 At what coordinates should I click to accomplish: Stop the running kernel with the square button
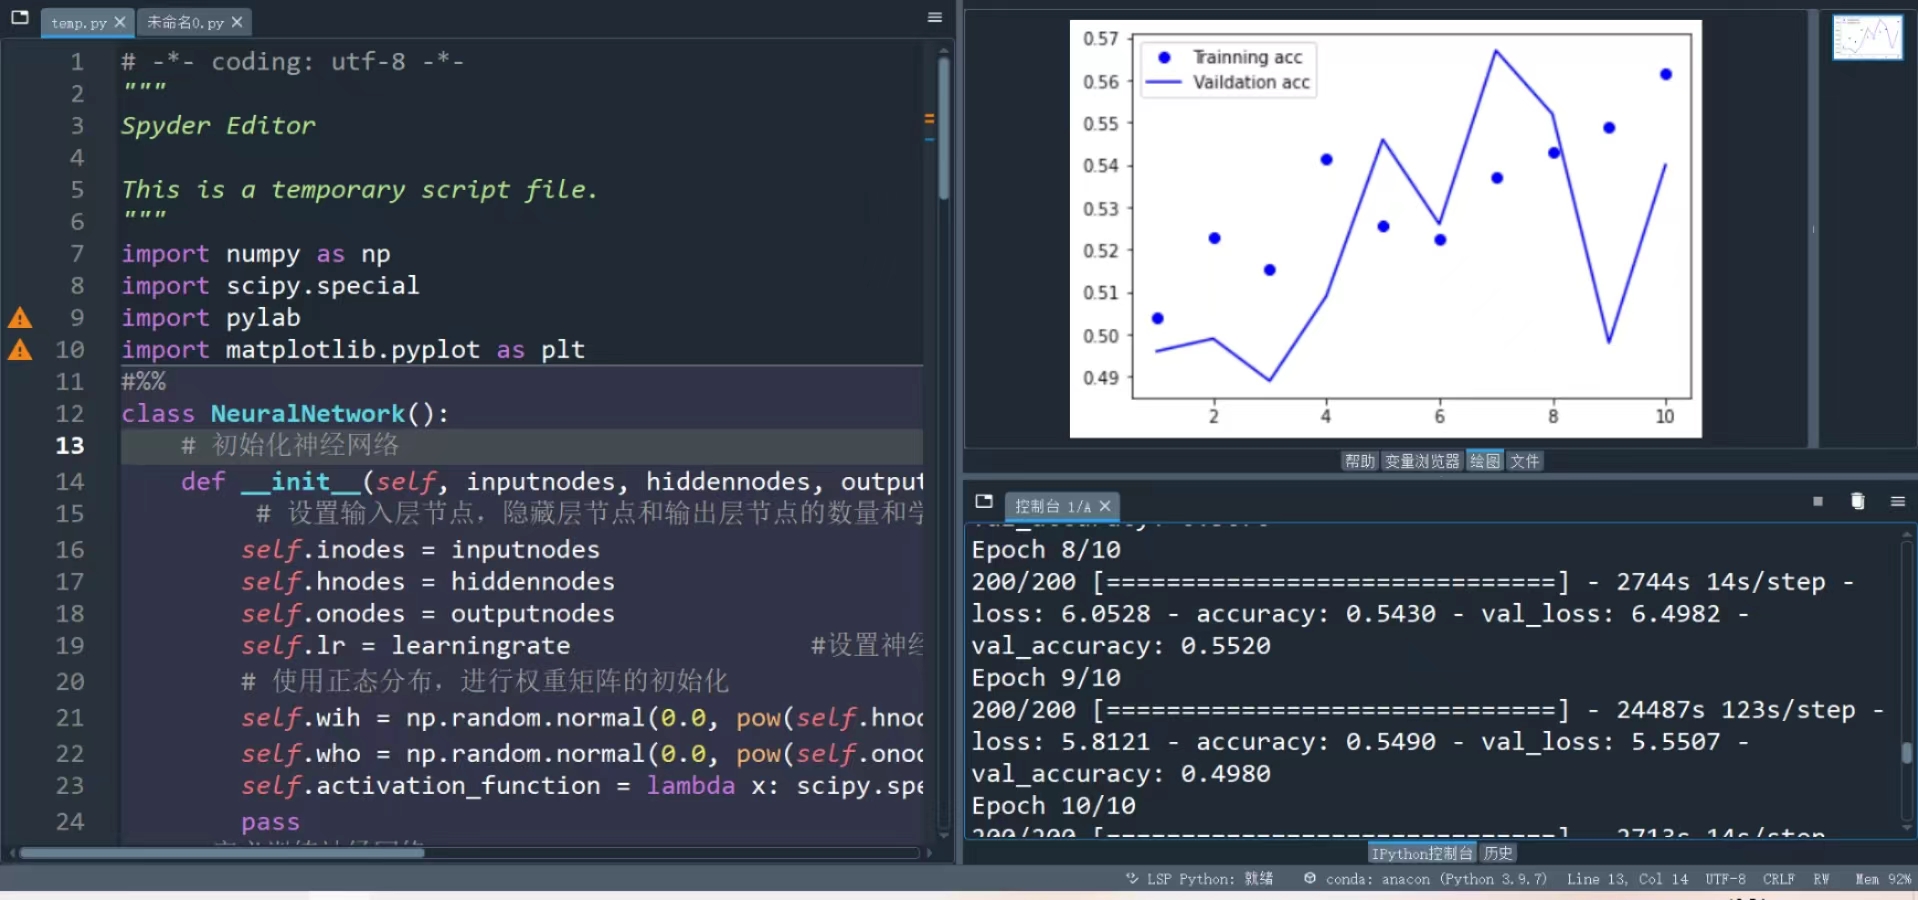(1818, 501)
